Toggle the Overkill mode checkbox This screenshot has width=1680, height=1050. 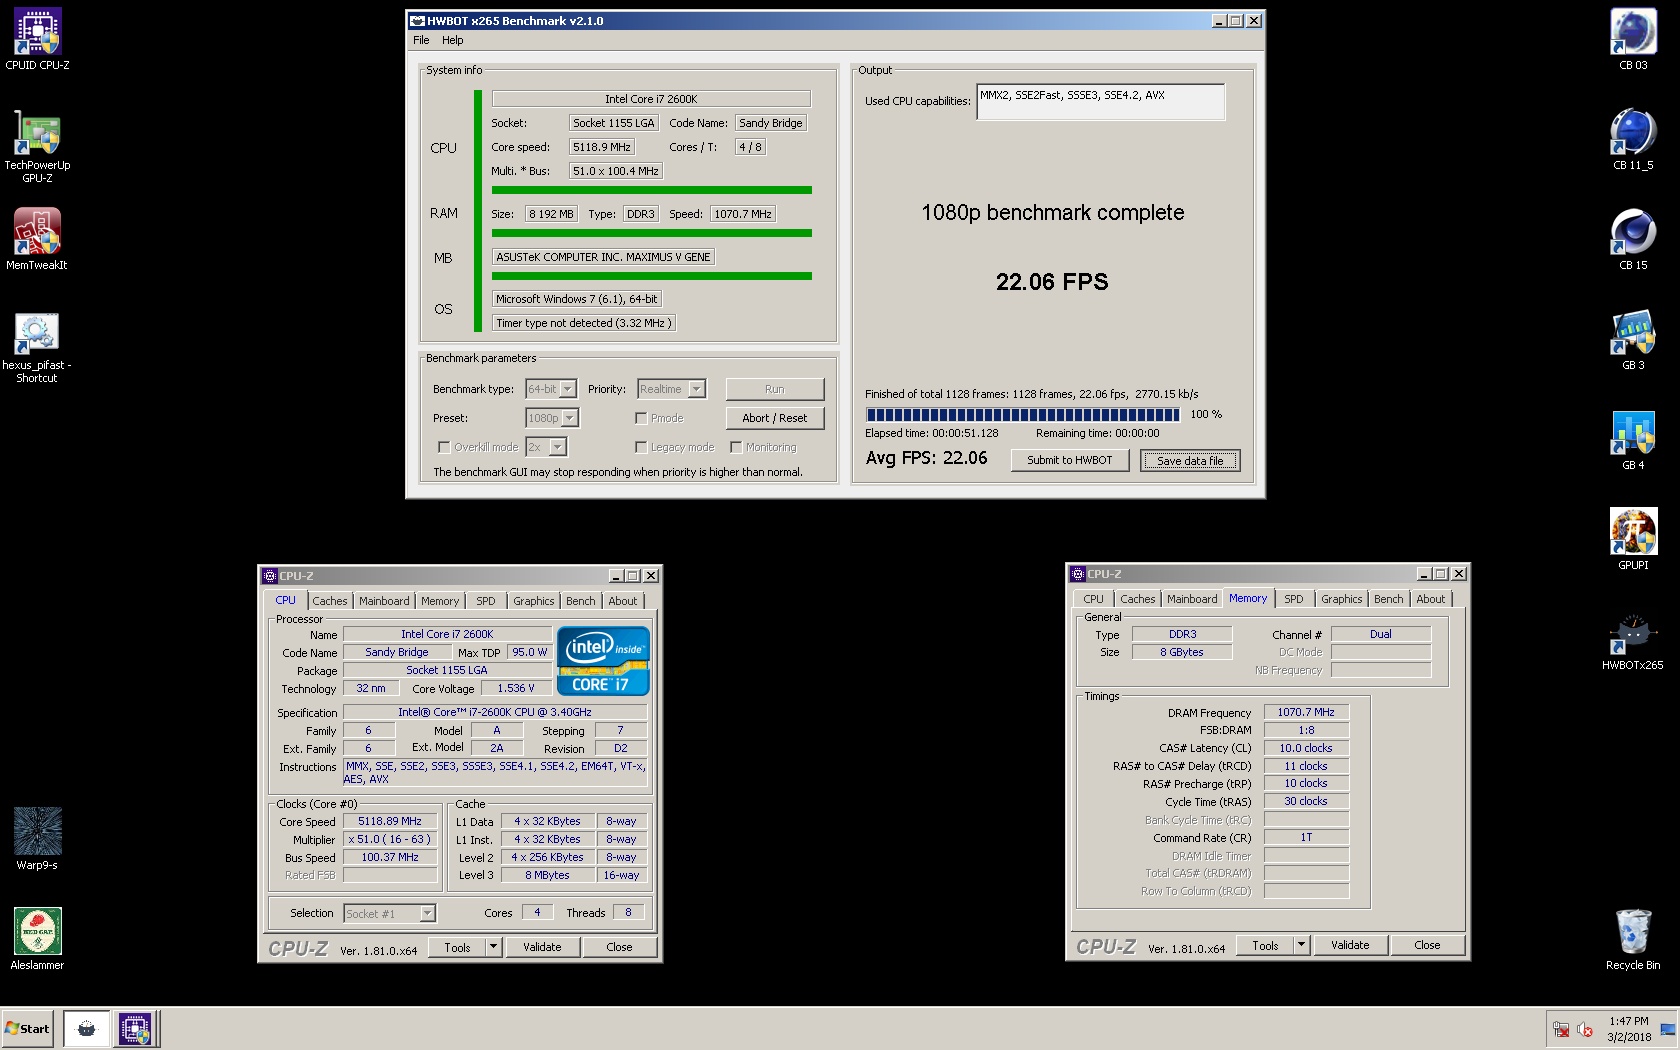[x=444, y=447]
